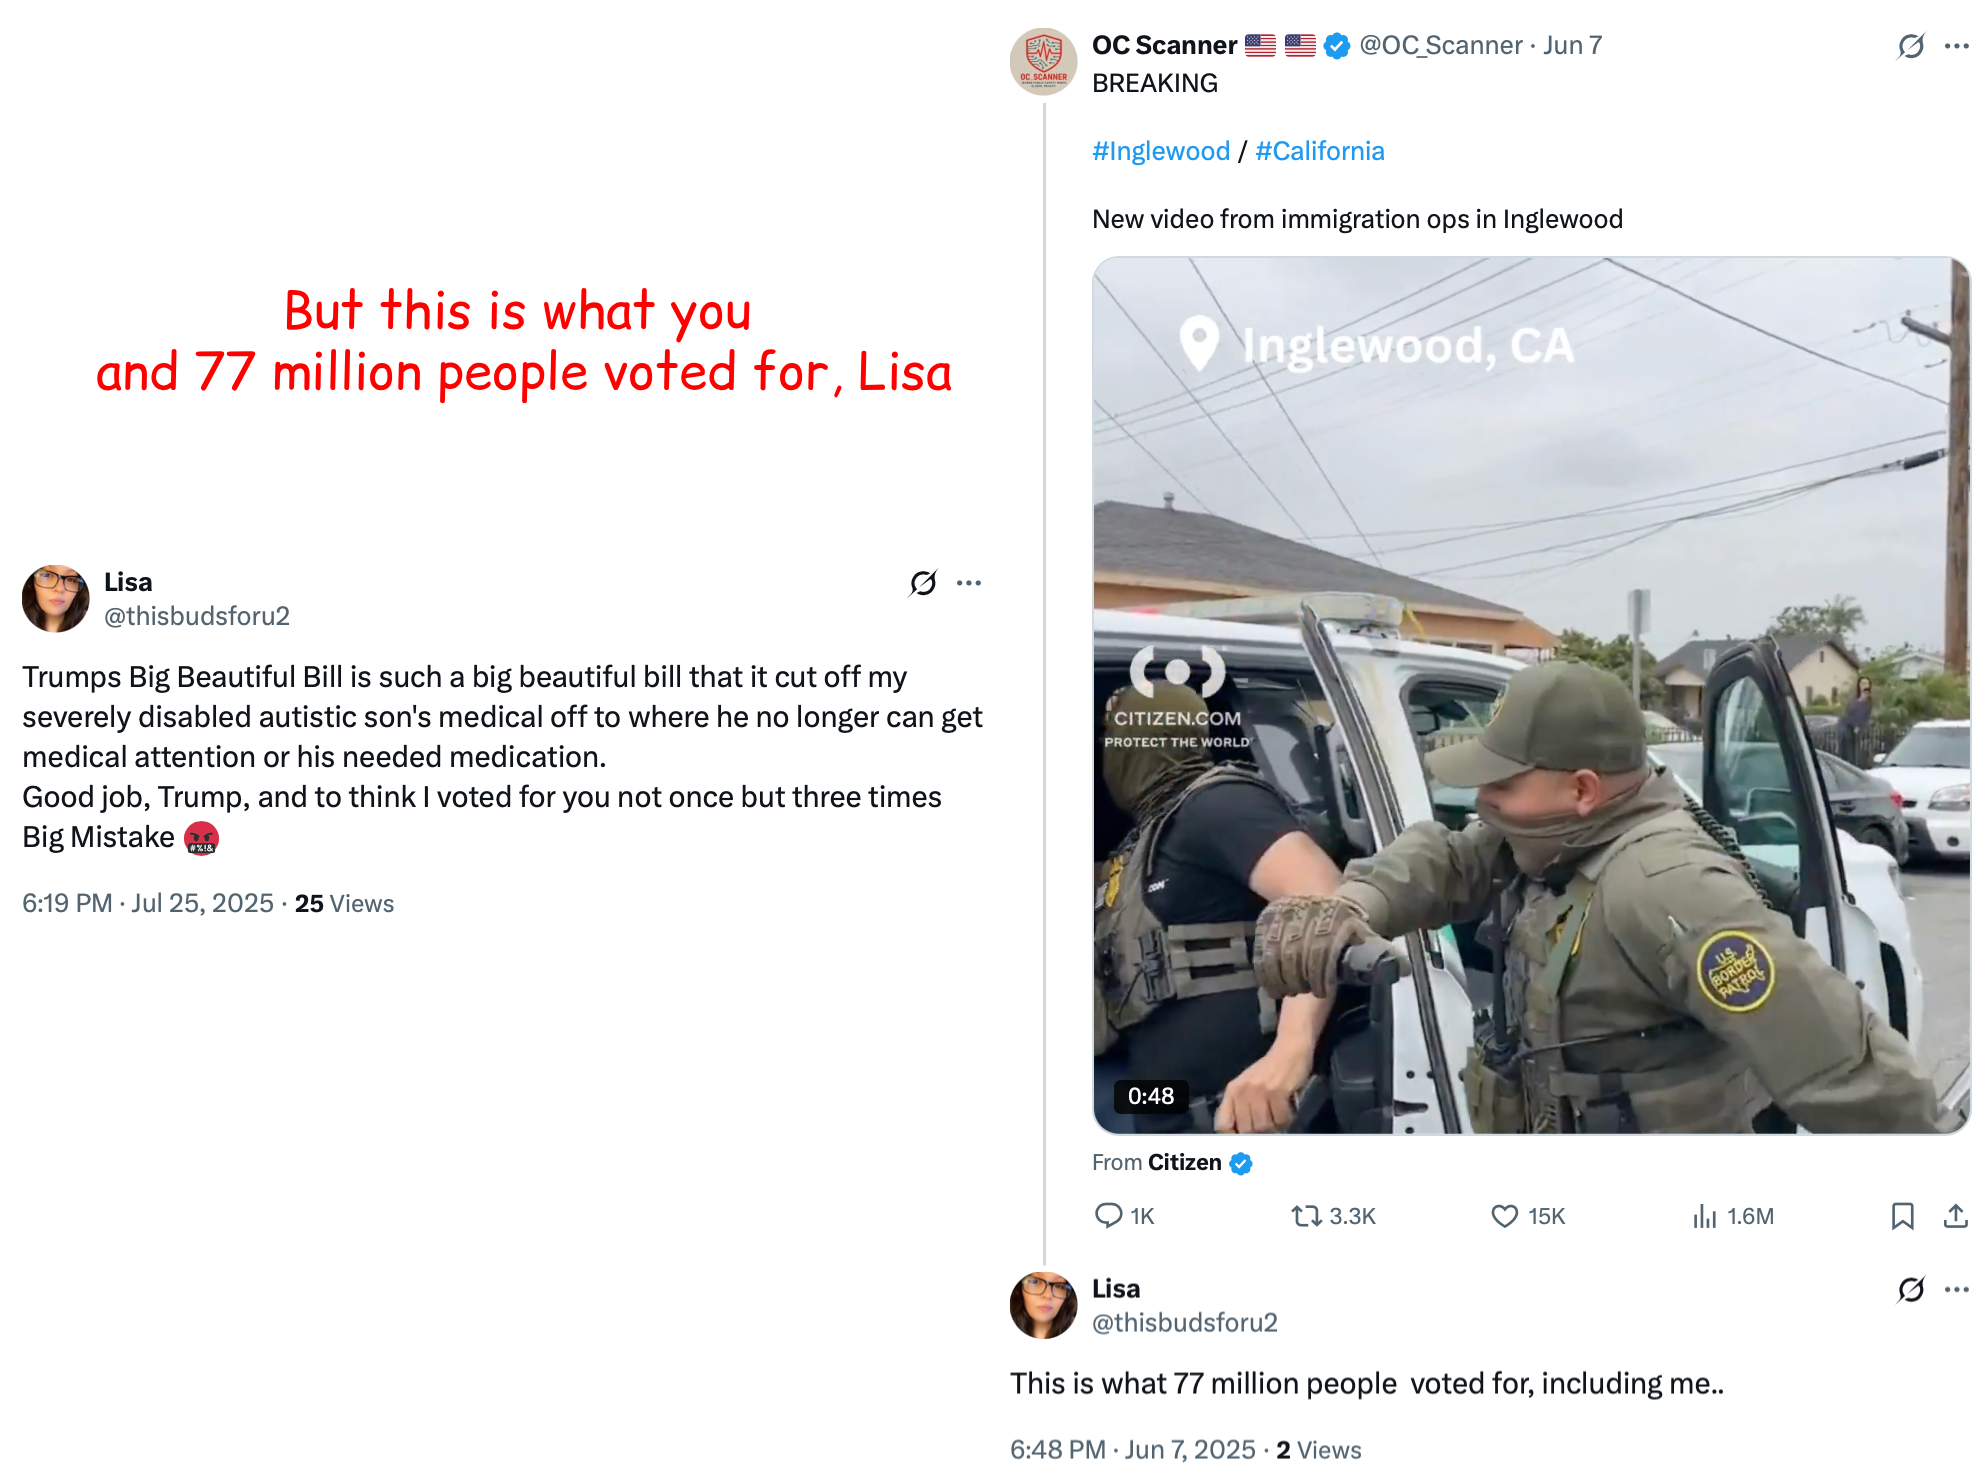Image resolution: width=1988 pixels, height=1482 pixels.
Task: Click OC Scanner profile avatar
Action: [x=1044, y=62]
